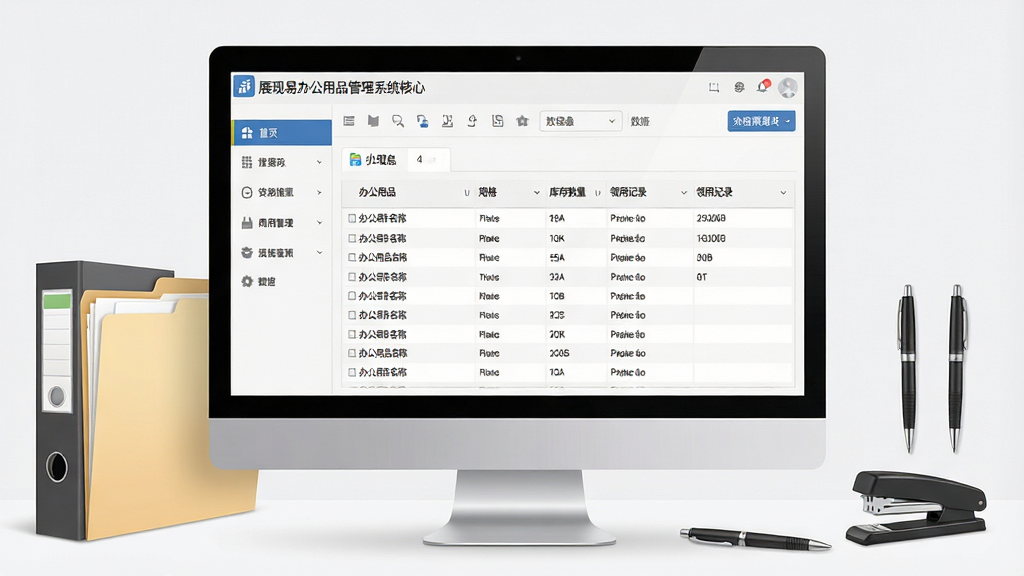Toggle sort arrow on 库存数量 column
The image size is (1024, 576).
598,193
